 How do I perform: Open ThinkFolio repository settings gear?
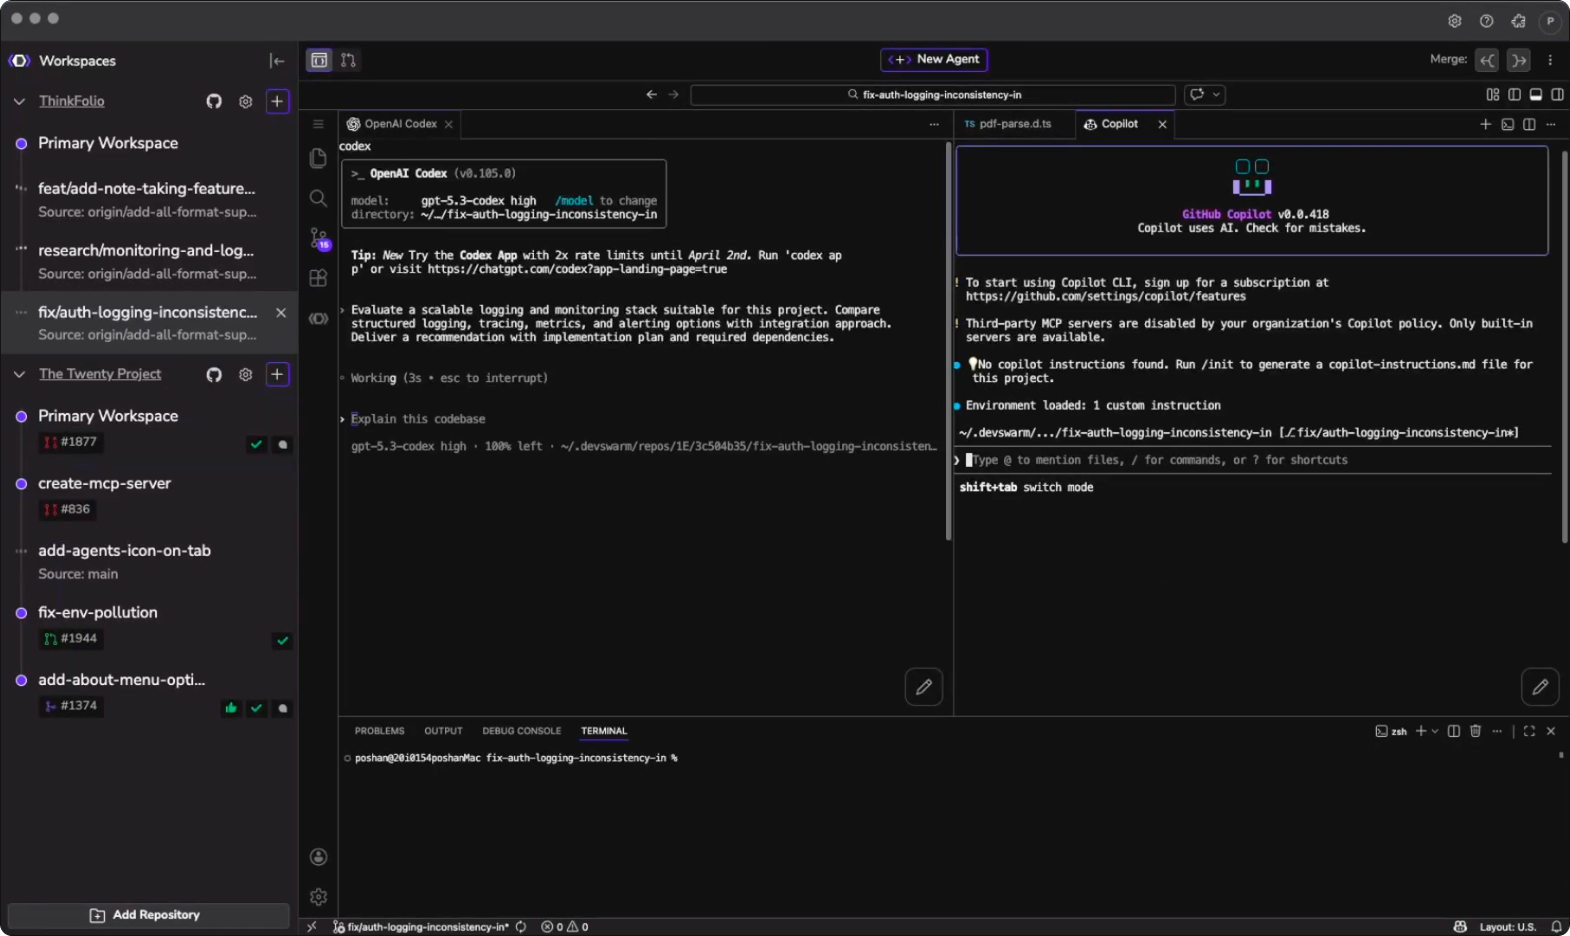[245, 101]
